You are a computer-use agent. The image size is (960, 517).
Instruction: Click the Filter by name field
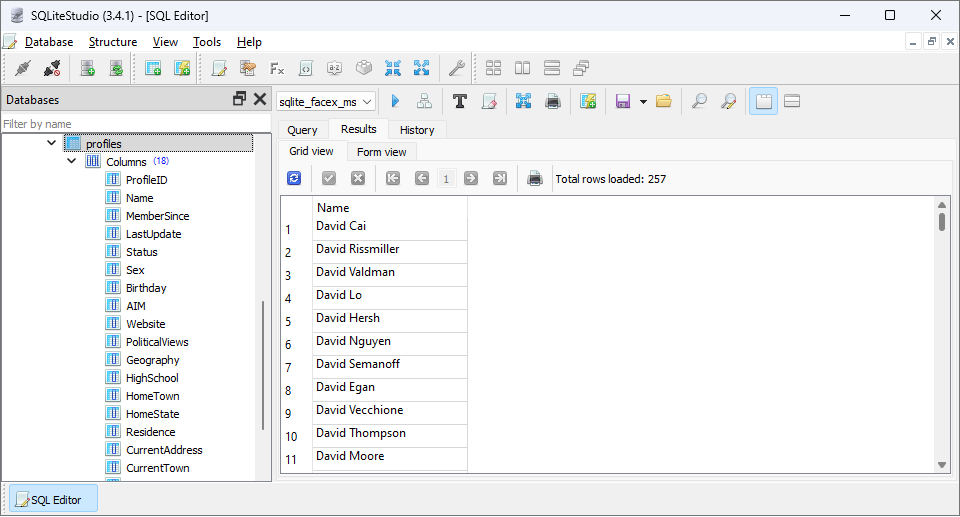136,124
